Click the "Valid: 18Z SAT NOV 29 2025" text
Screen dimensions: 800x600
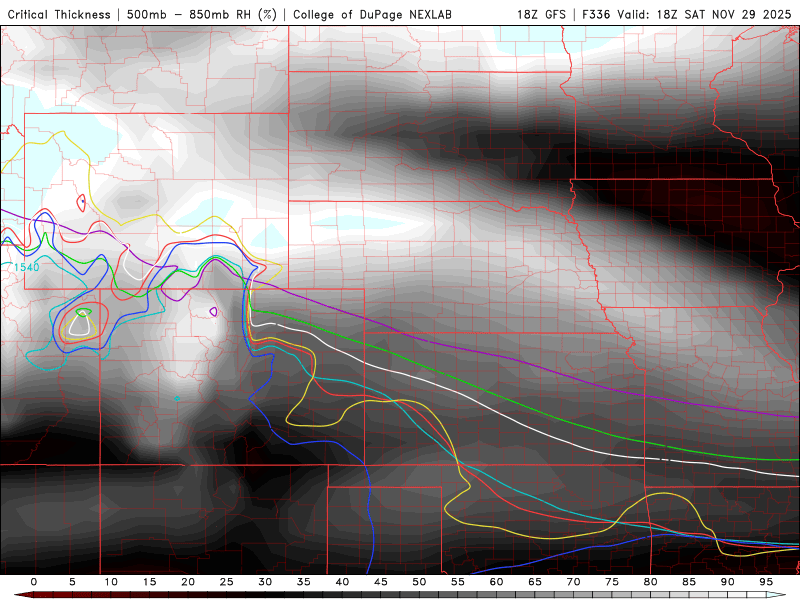click(704, 14)
